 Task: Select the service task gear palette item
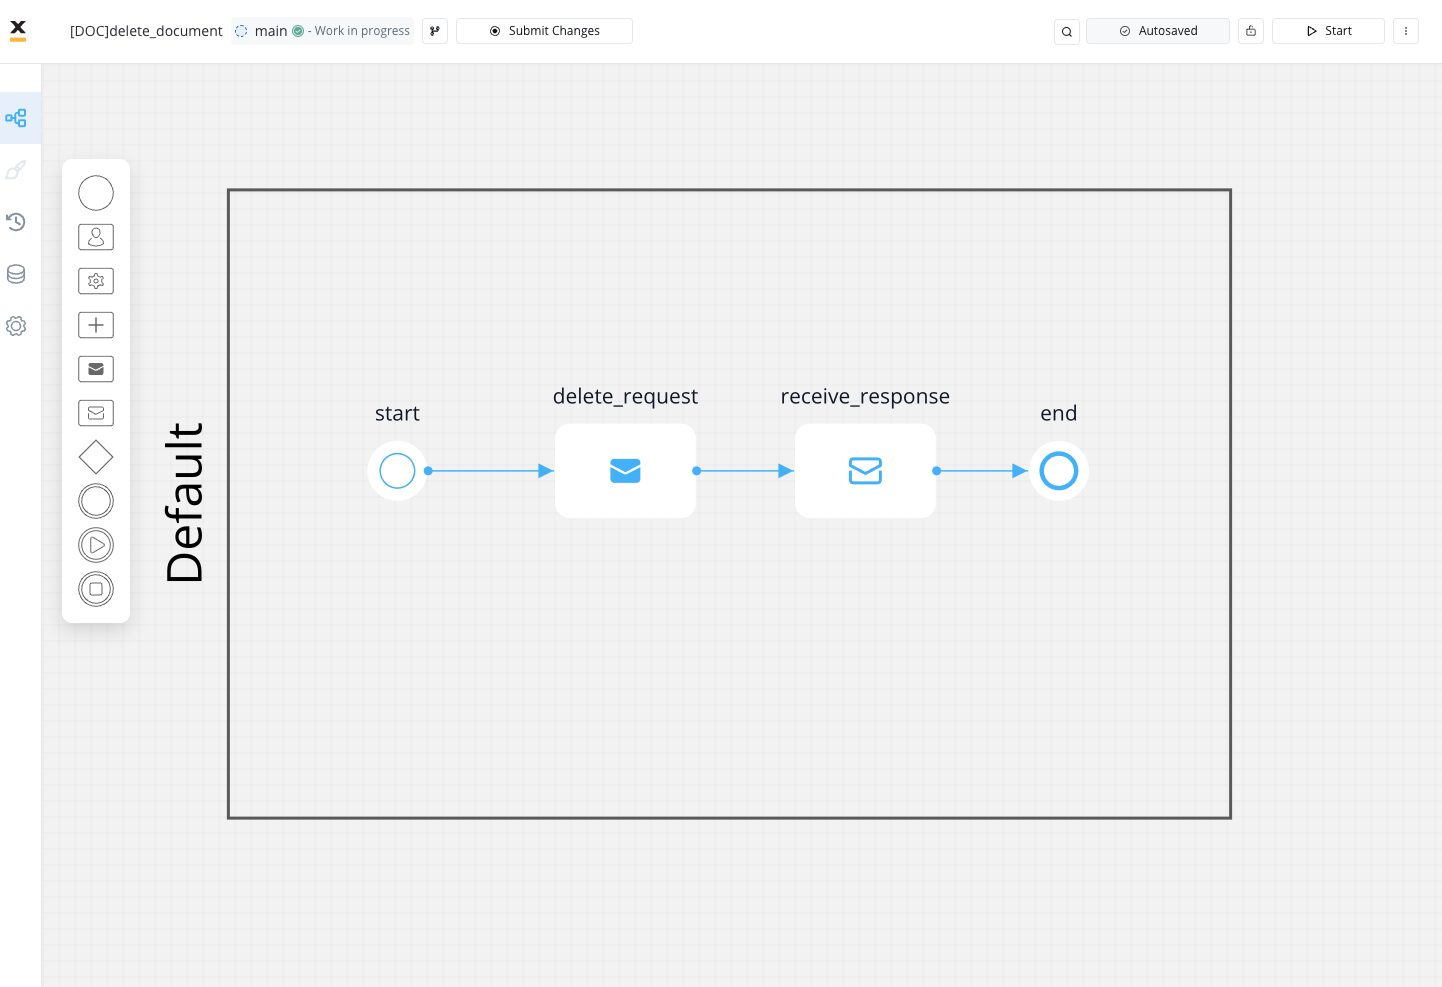pos(96,281)
